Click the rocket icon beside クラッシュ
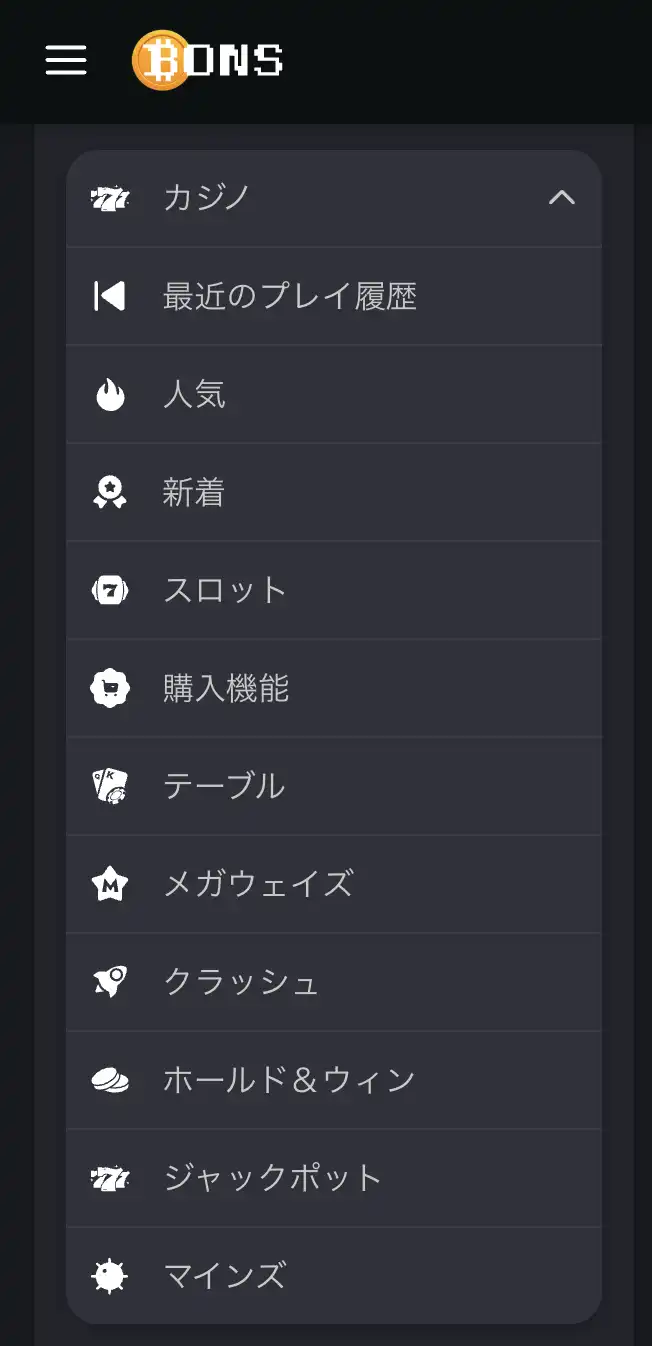This screenshot has height=1346, width=652. tap(110, 982)
